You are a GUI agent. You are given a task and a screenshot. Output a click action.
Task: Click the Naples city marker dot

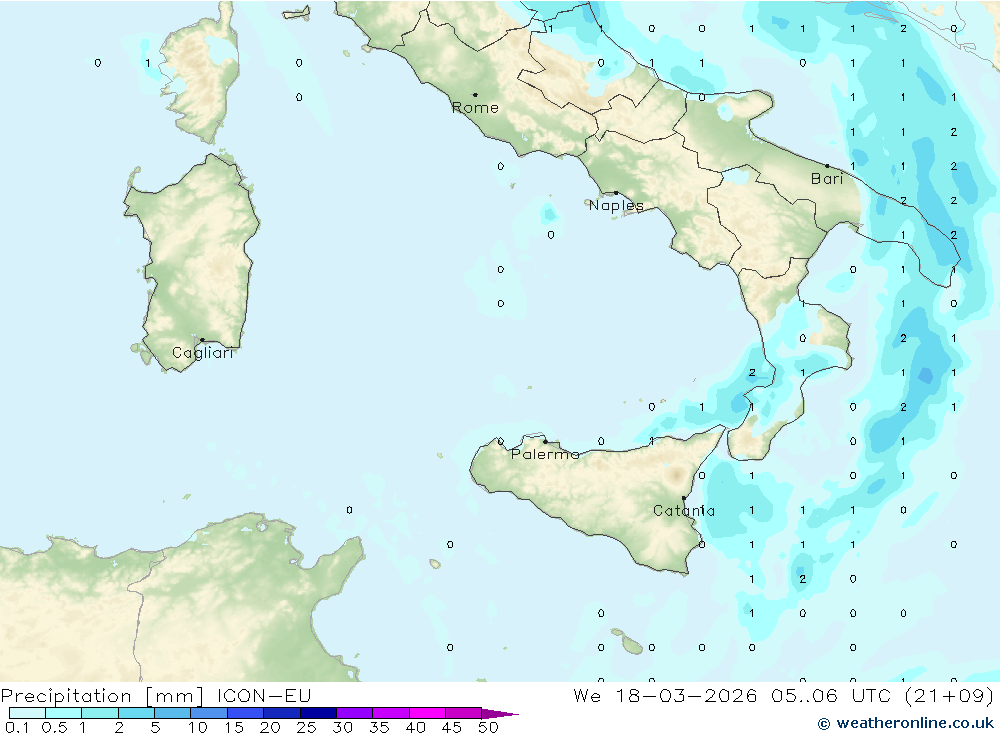click(x=616, y=193)
